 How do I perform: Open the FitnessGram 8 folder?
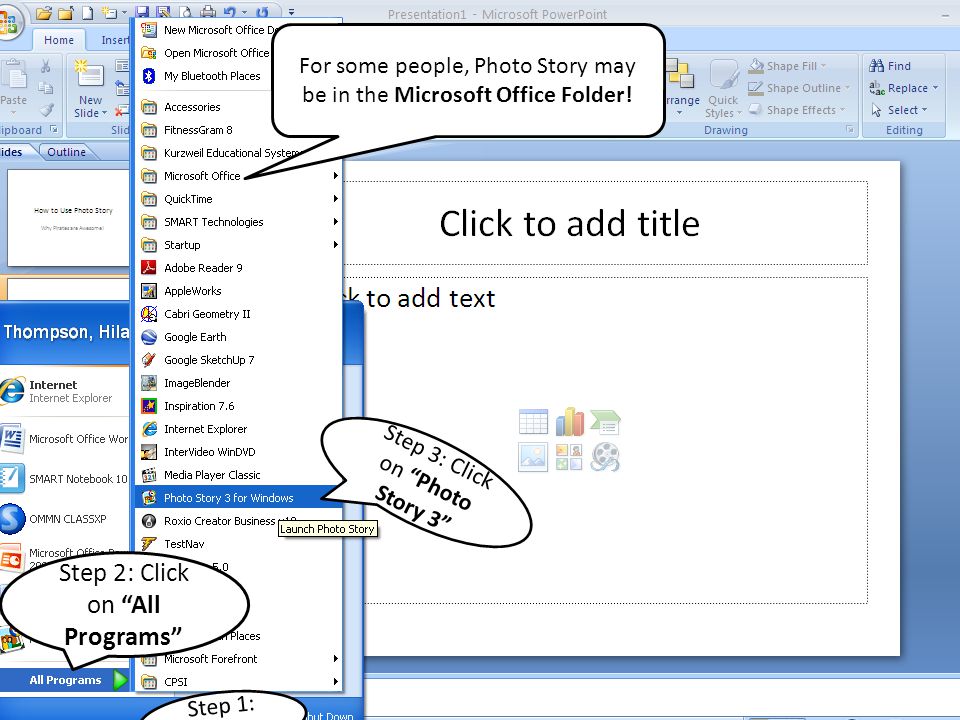click(203, 130)
